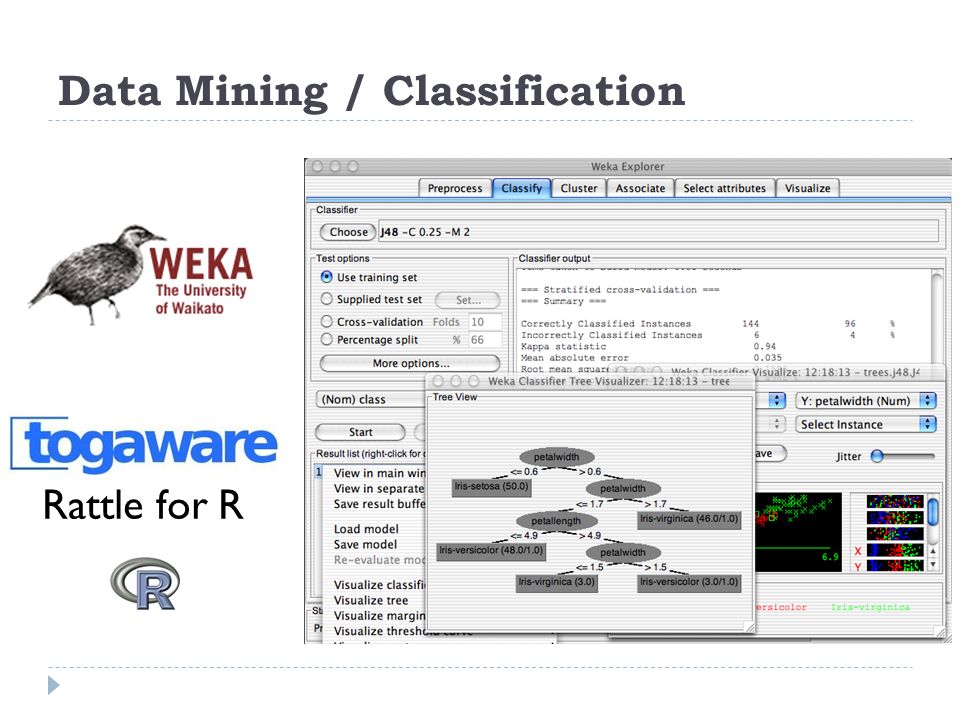Click root petalwidth tree node
Screen dimensions: 960x720
tap(557, 457)
